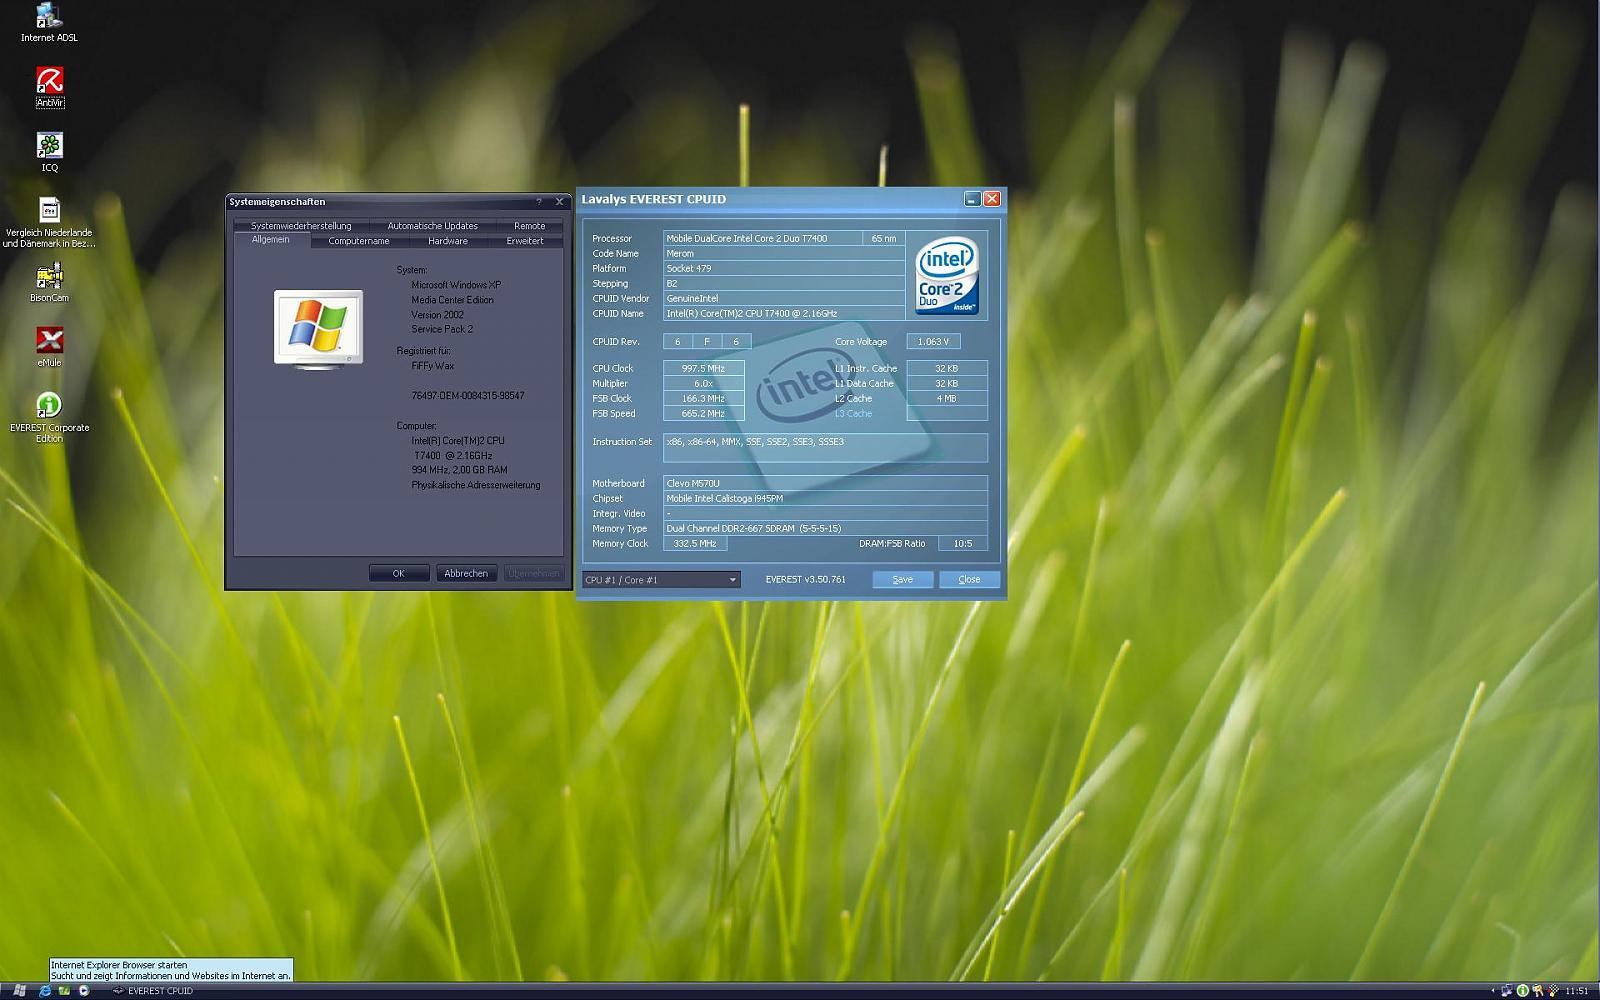This screenshot has width=1600, height=1000.
Task: Launch the eMule desktop shortcut
Action: 49,347
